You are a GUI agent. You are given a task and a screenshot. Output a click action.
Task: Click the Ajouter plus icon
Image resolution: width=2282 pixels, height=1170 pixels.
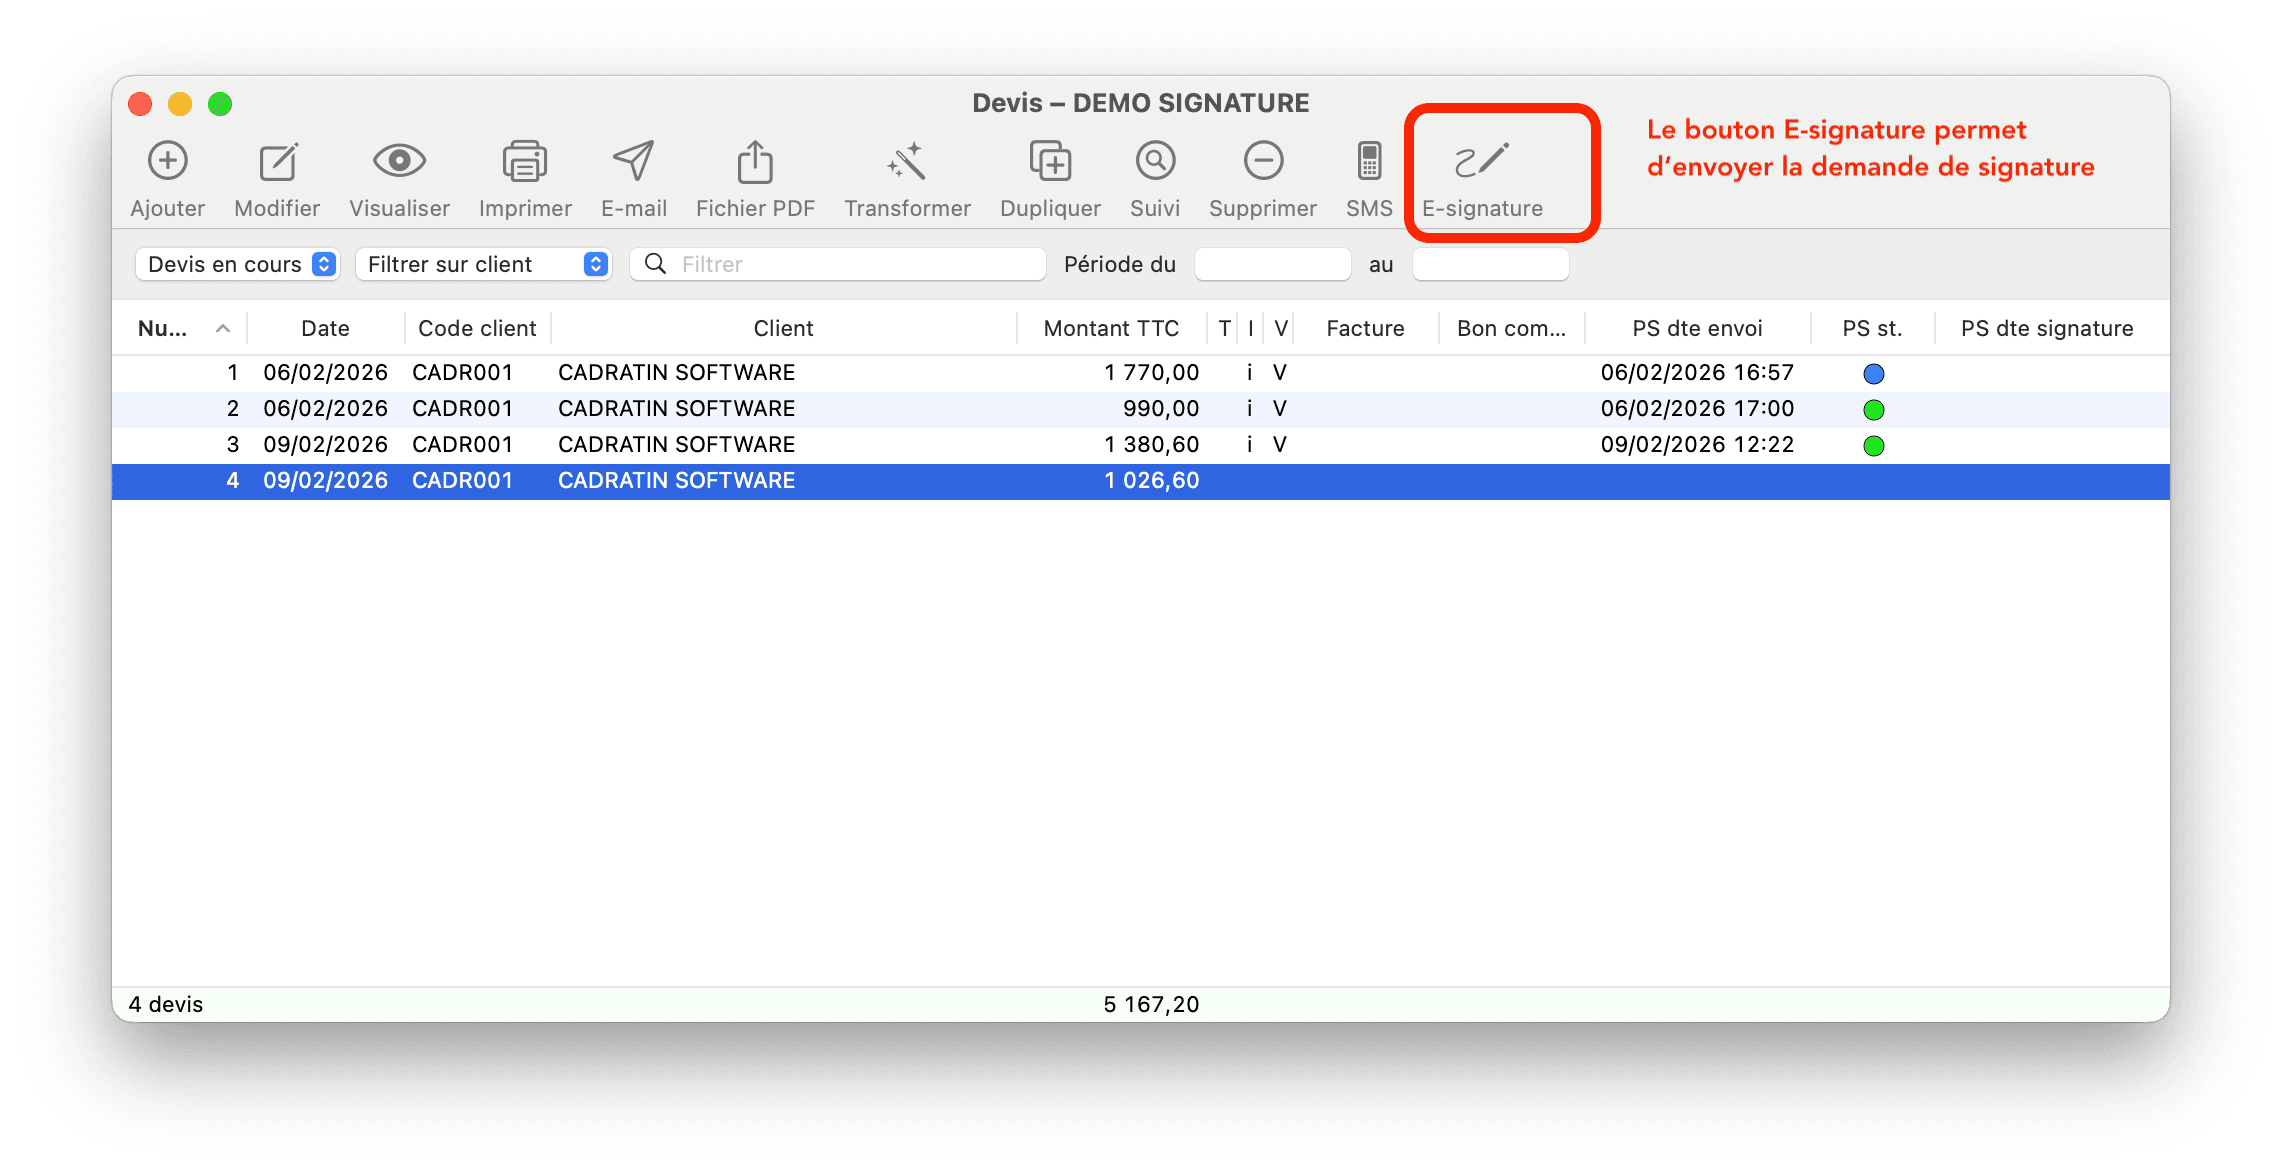[168, 161]
